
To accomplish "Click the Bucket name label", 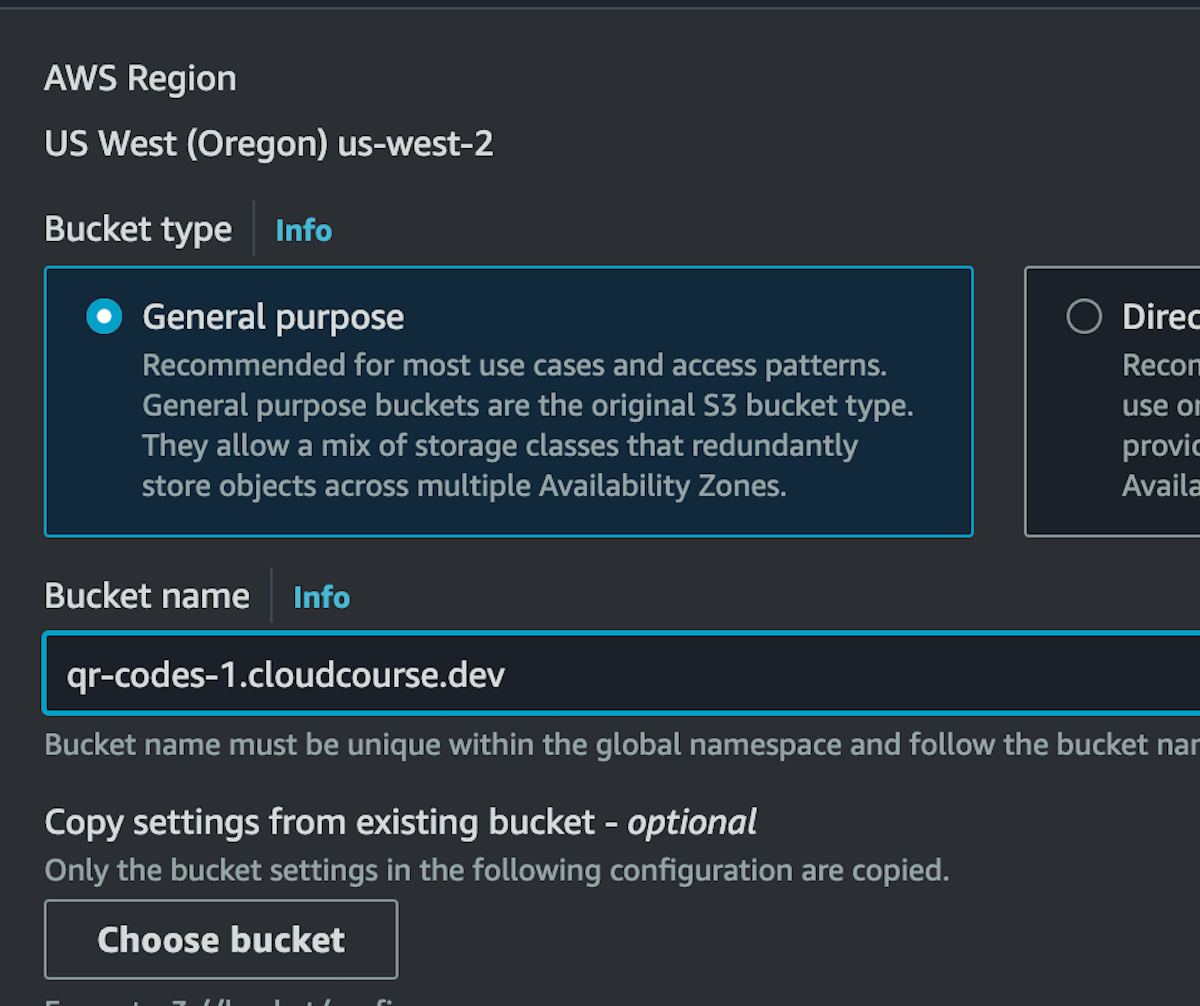I will click(147, 596).
